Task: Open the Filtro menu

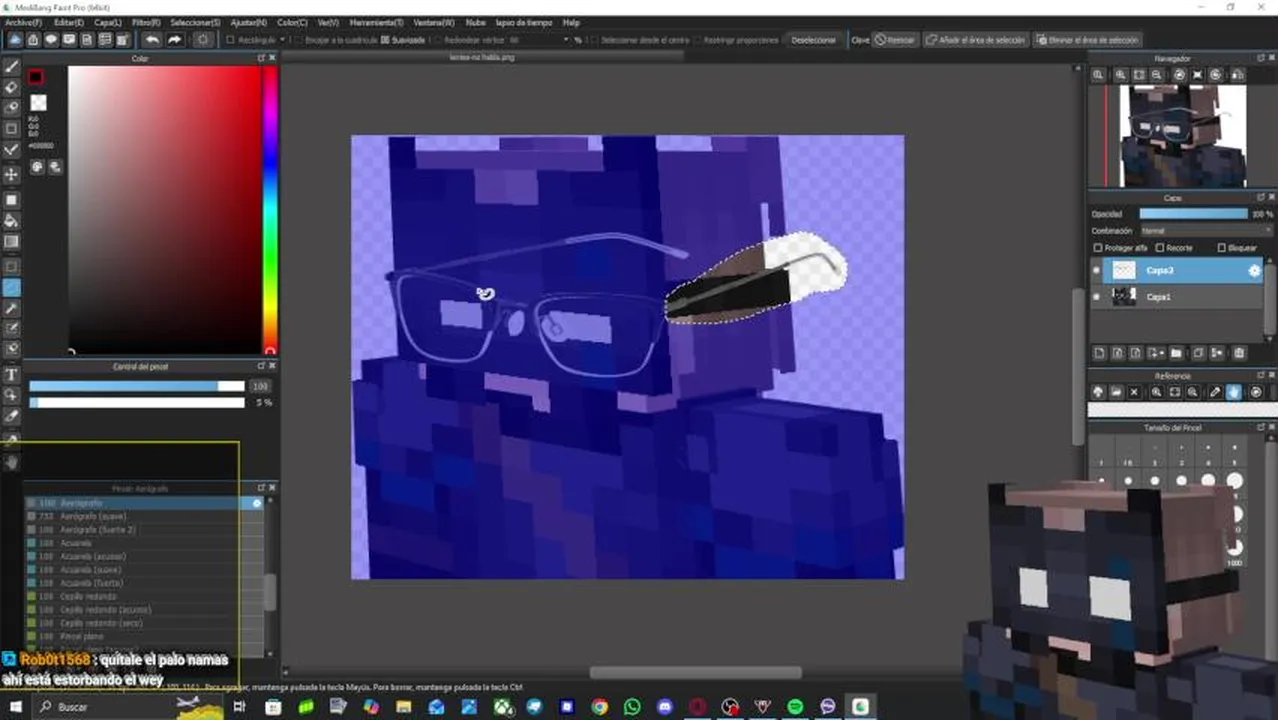Action: pyautogui.click(x=146, y=22)
